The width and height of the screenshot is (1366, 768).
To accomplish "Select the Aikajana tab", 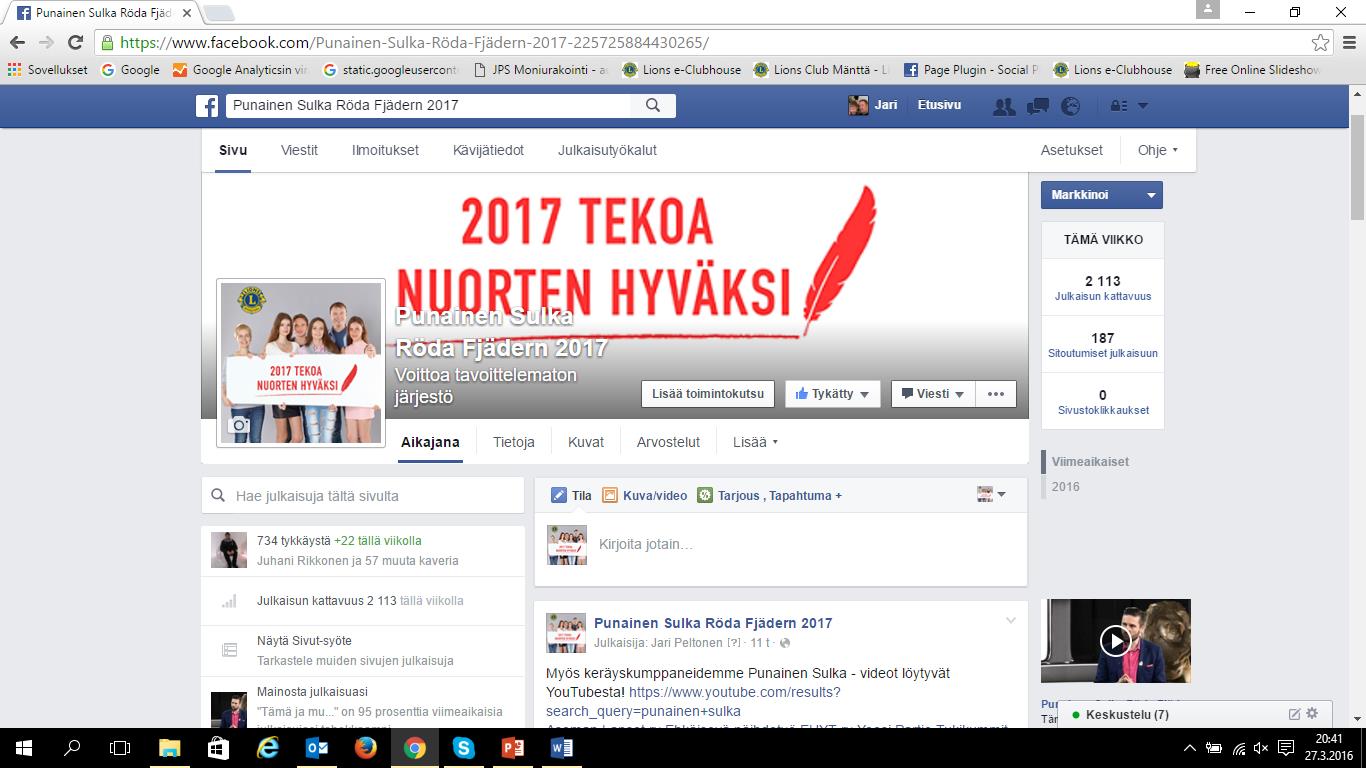I will pos(430,442).
